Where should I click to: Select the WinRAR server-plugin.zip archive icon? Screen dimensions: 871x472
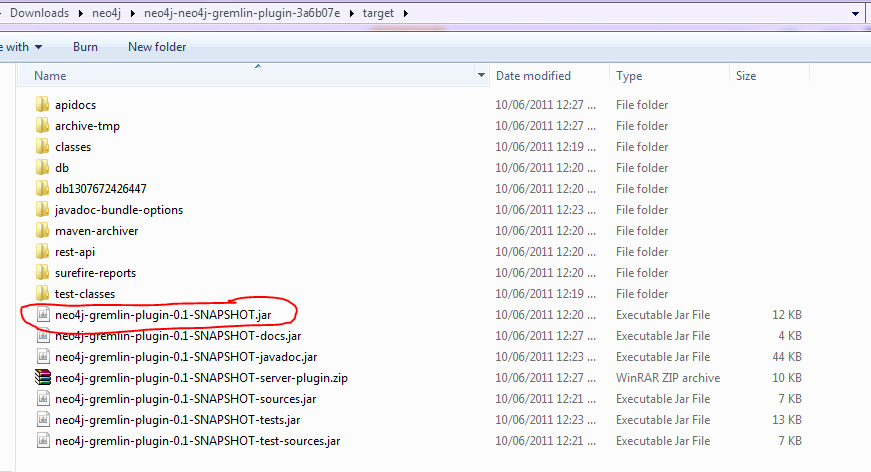pos(42,378)
